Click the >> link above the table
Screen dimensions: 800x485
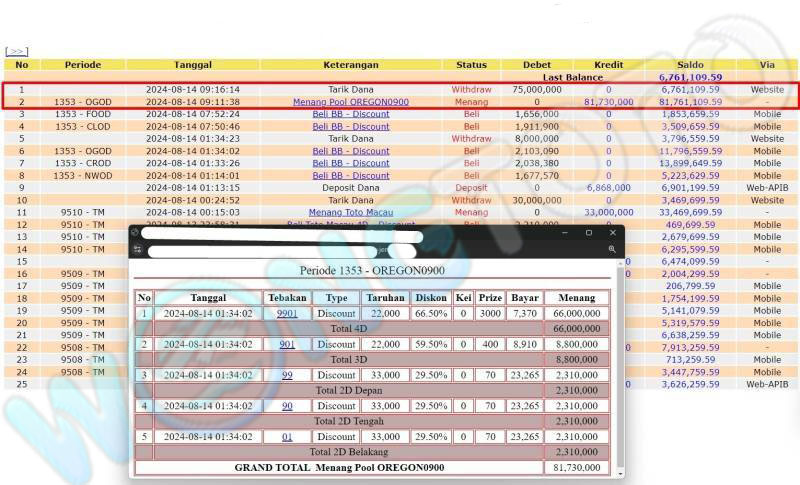click(16, 51)
